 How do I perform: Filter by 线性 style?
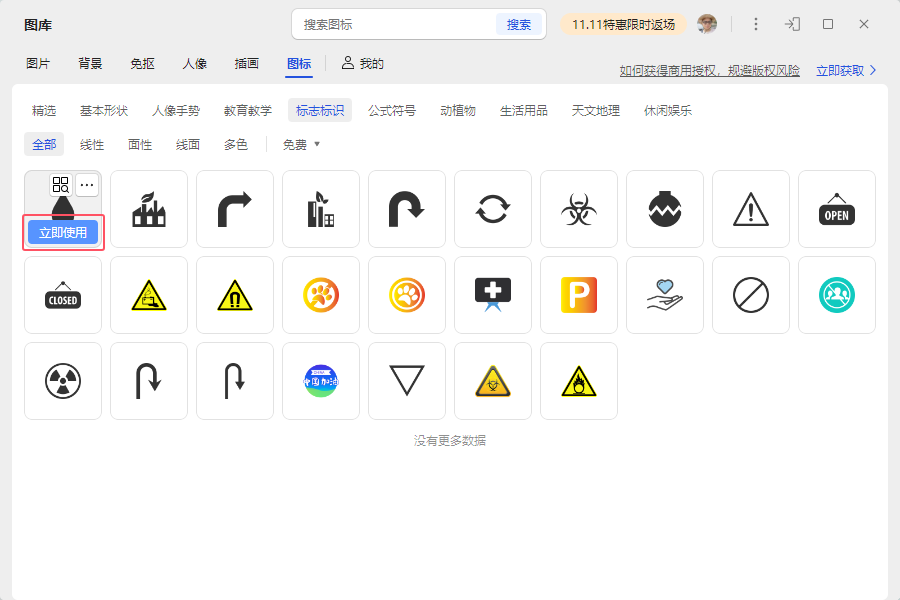click(x=92, y=145)
